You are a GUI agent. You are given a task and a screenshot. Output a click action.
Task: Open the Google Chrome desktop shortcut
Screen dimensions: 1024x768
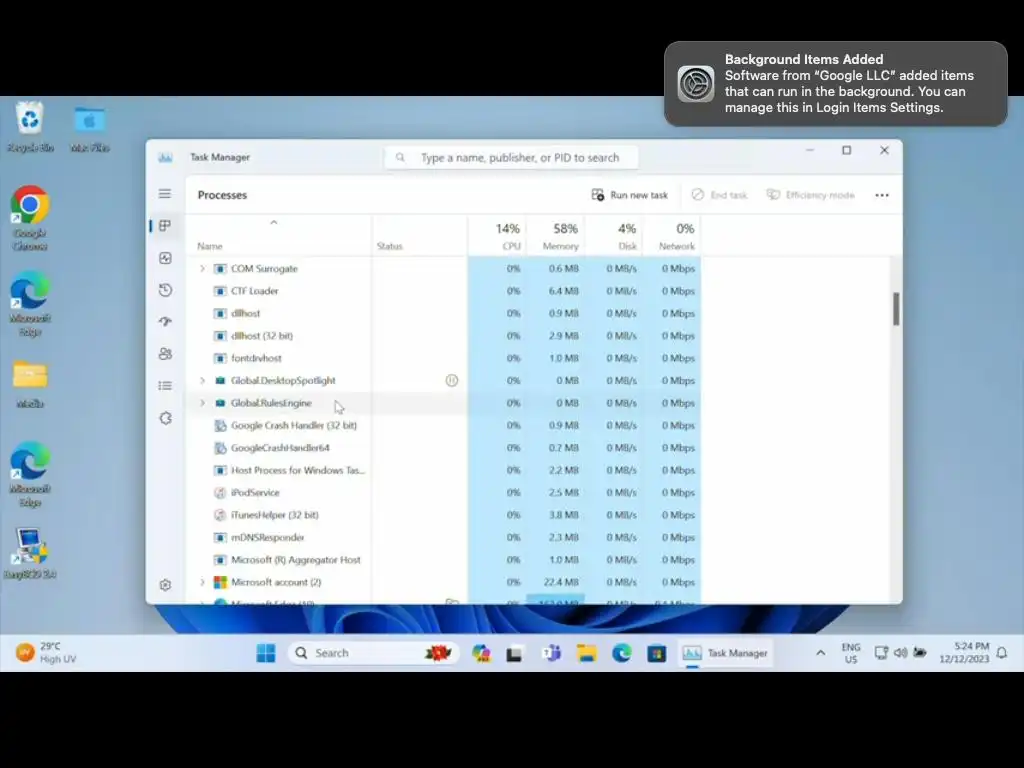(x=29, y=218)
